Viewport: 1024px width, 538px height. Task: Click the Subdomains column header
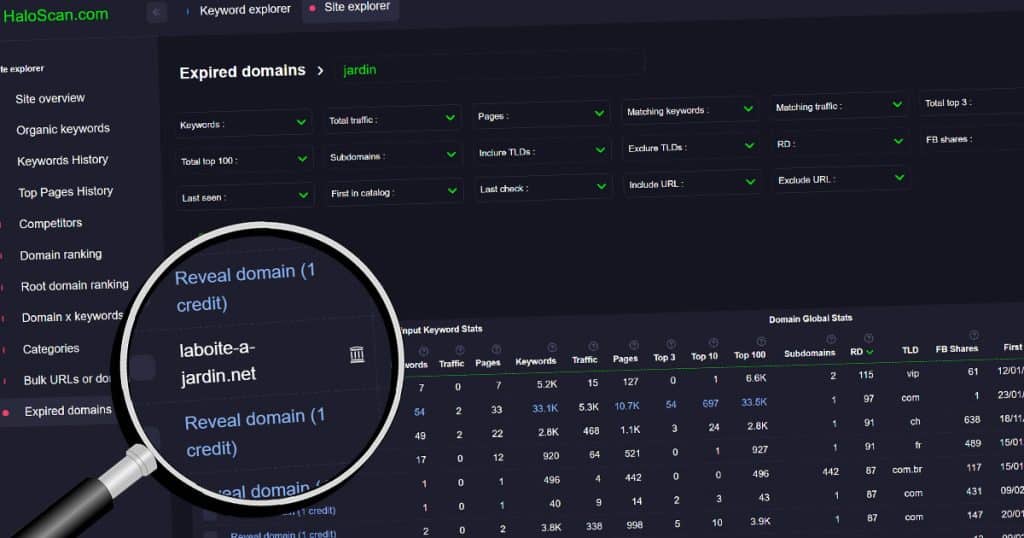[809, 353]
